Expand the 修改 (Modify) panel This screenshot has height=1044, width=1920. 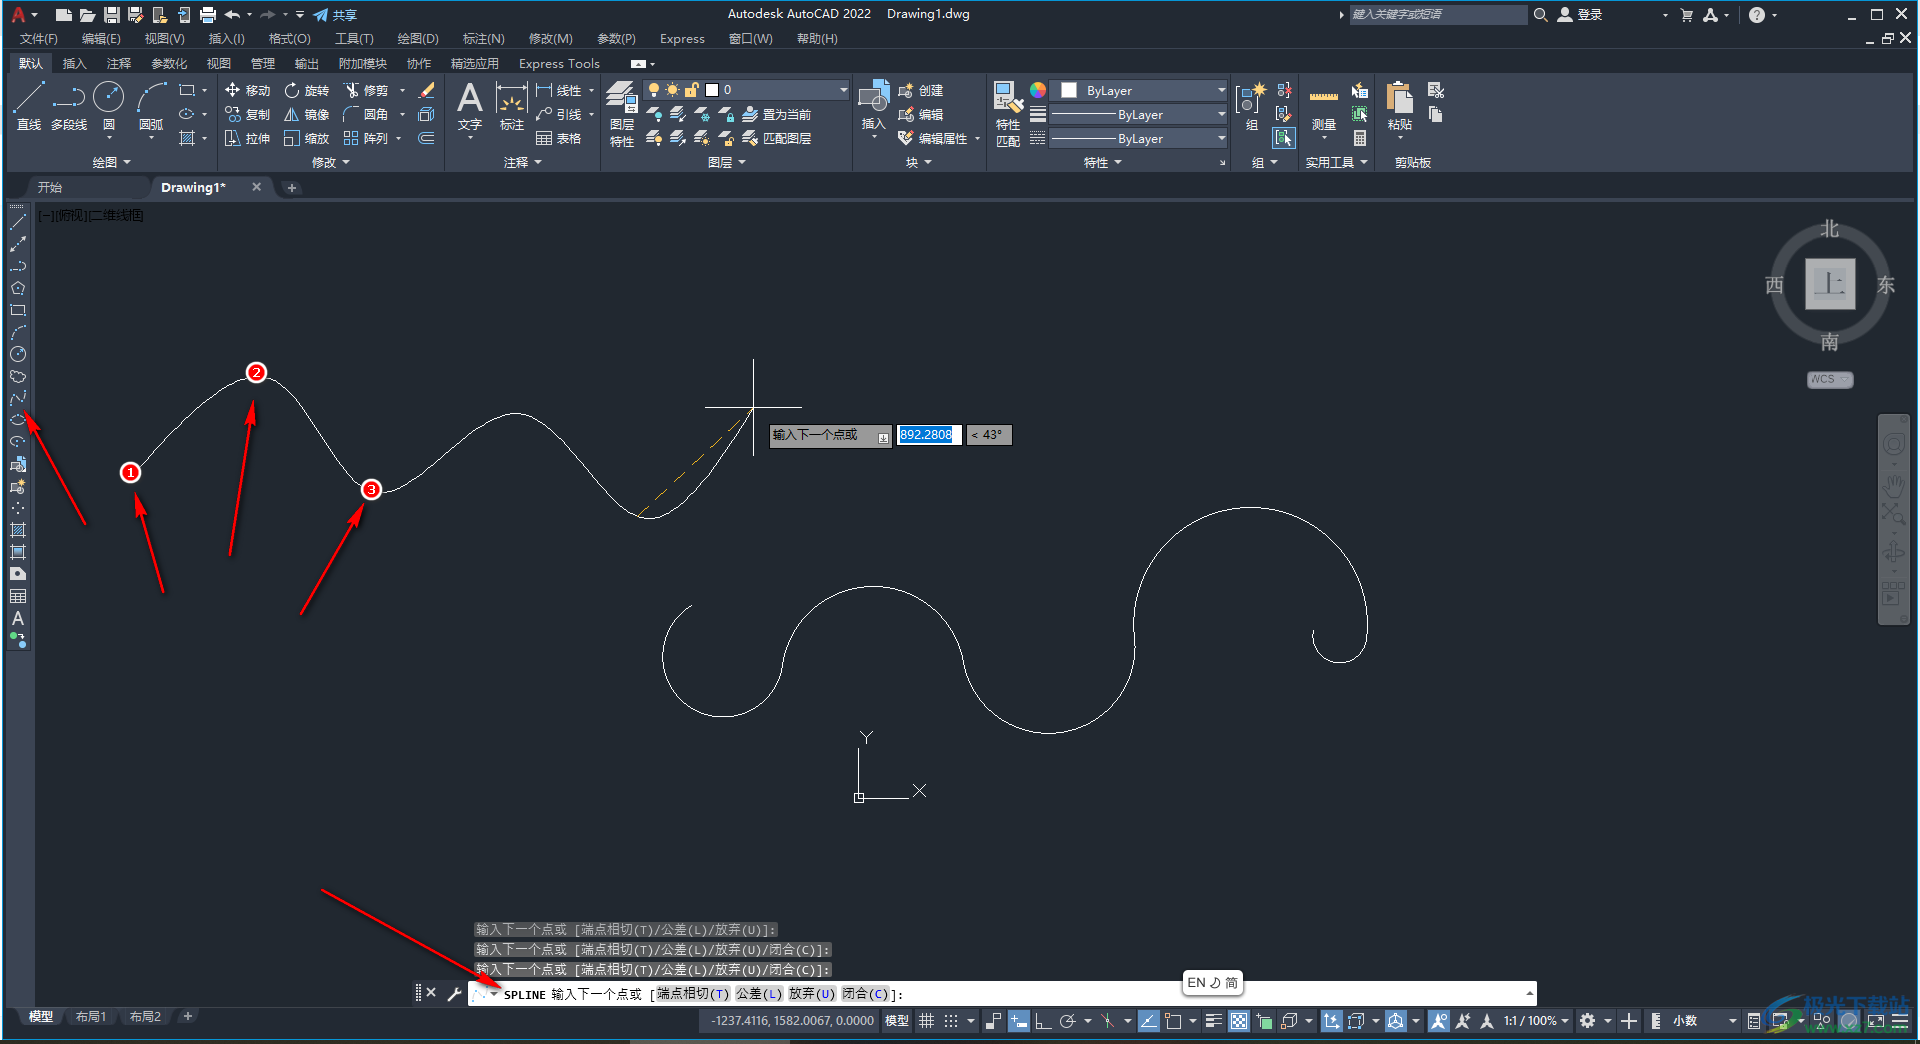point(330,162)
